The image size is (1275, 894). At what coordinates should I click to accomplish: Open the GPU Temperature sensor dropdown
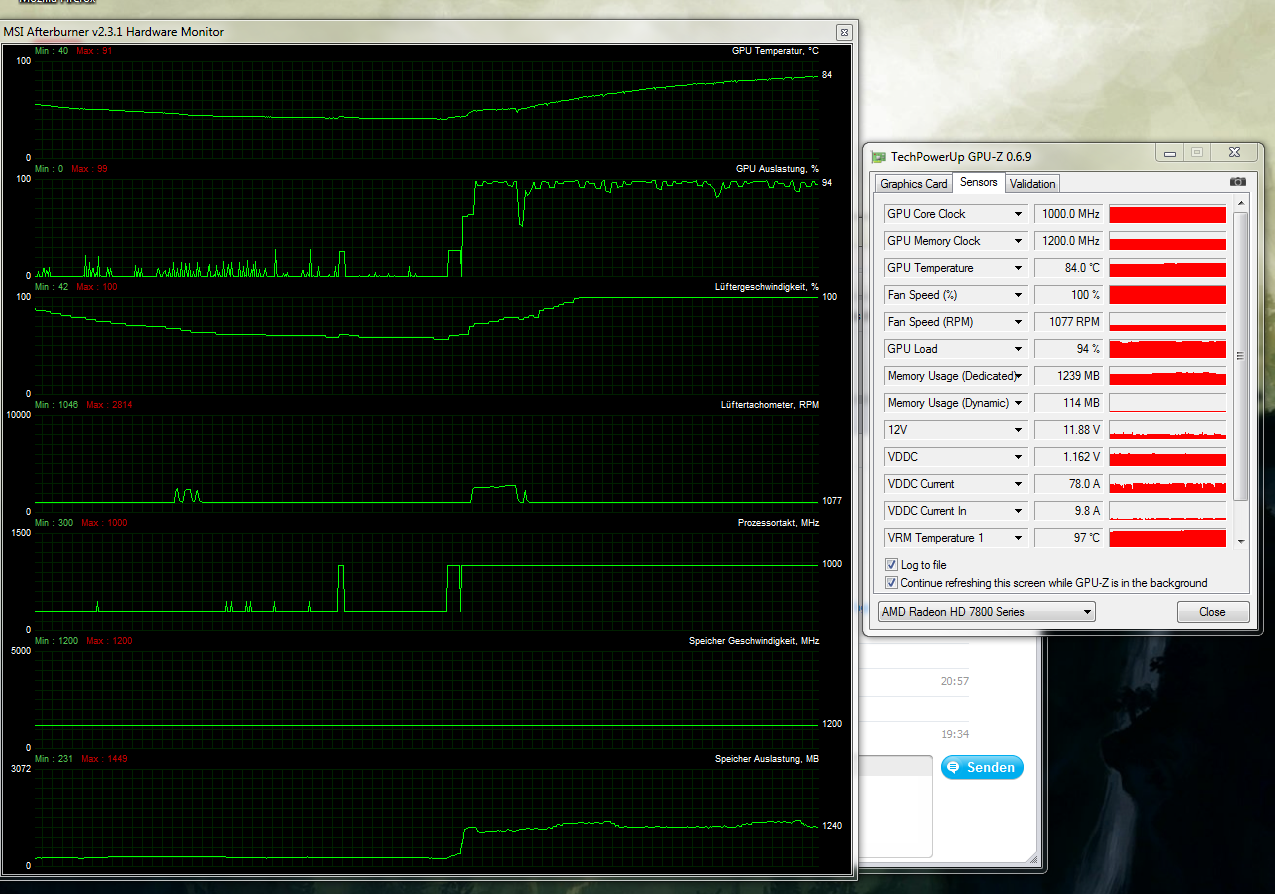(x=1018, y=268)
